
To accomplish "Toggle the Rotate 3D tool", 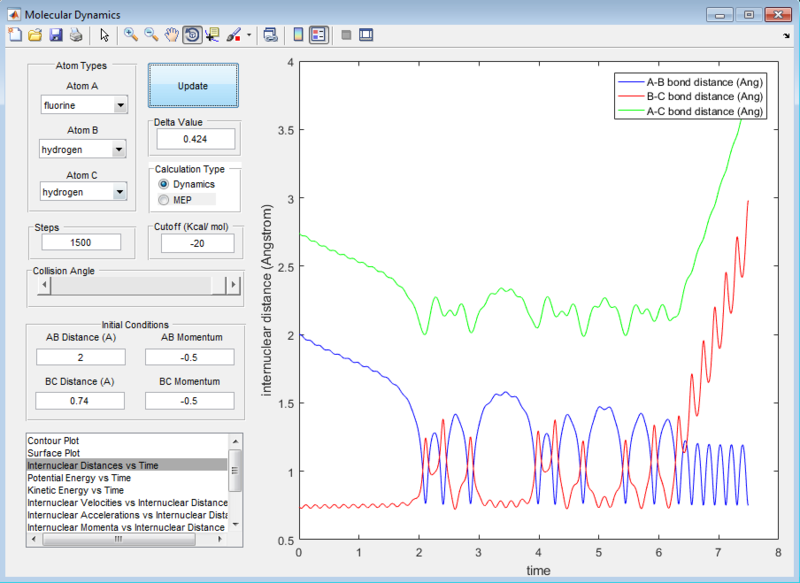I will pyautogui.click(x=191, y=35).
